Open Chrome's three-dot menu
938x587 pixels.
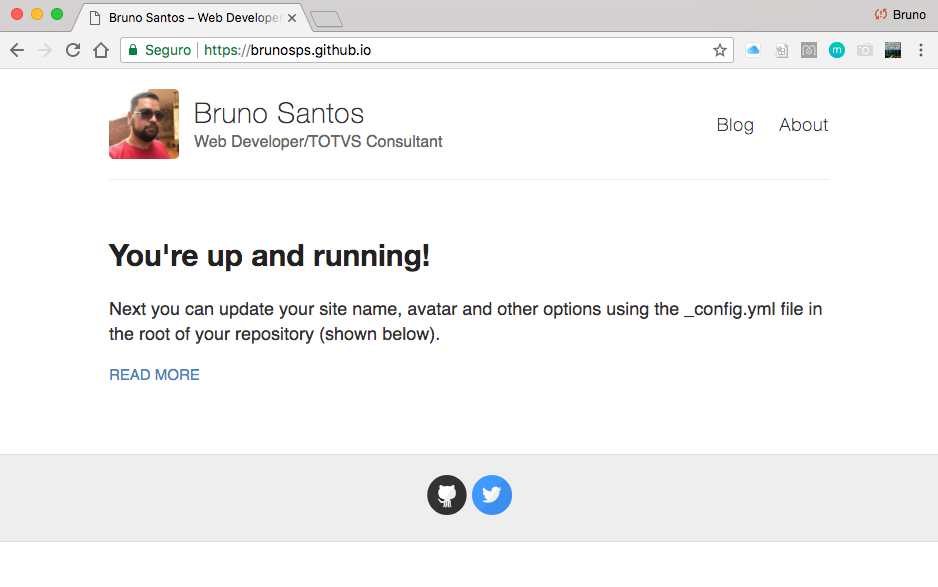pyautogui.click(x=921, y=50)
